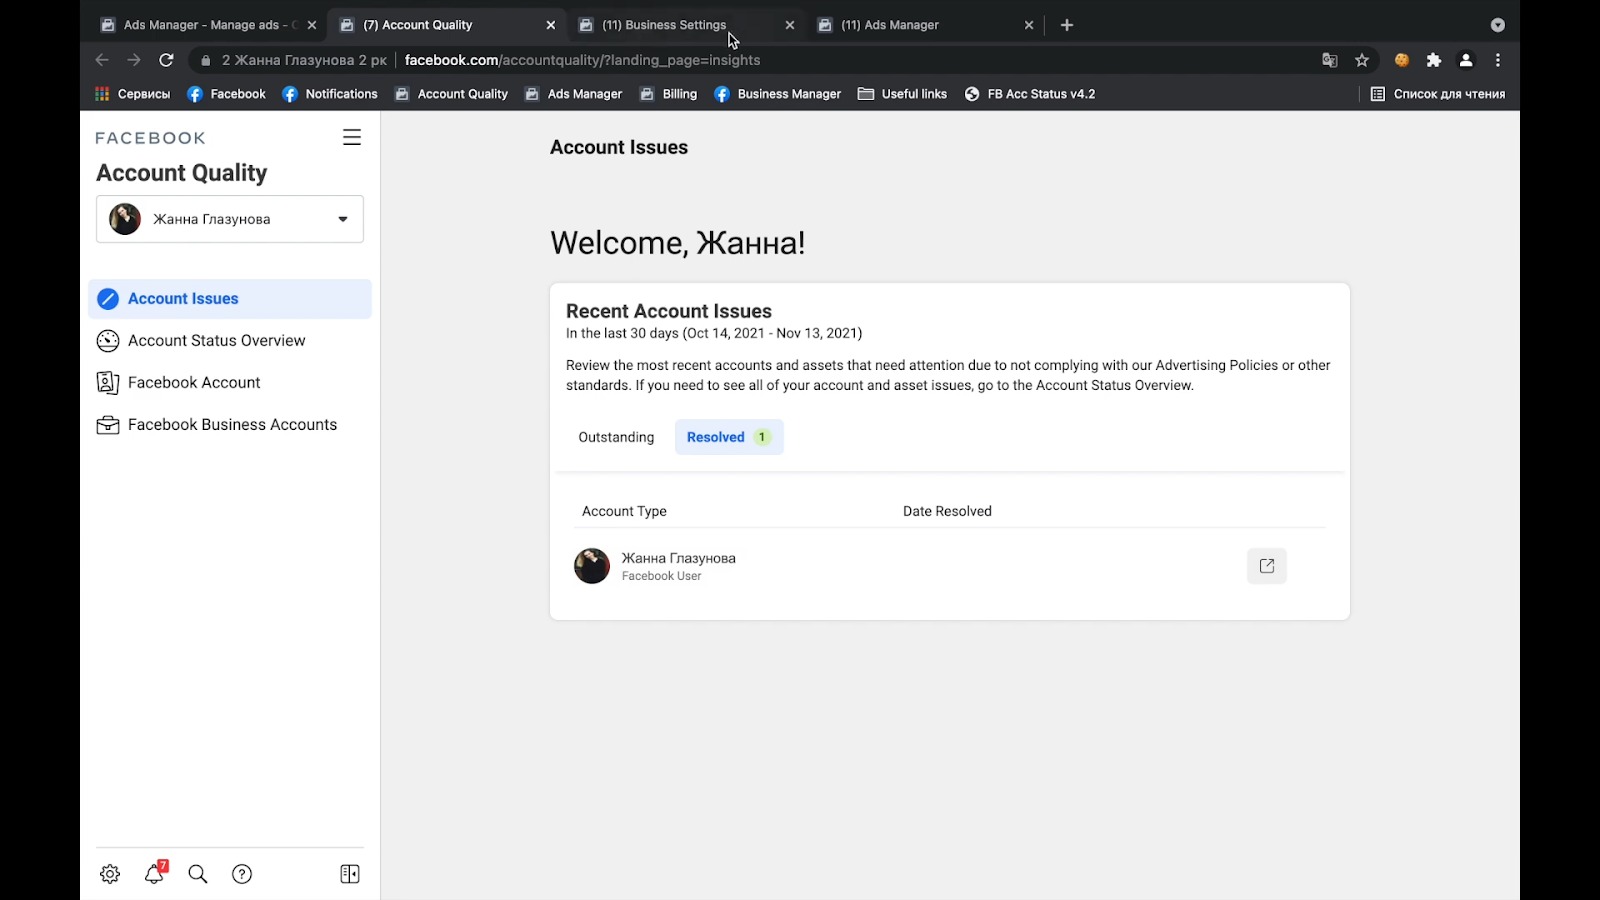Open Facebook Account in sidebar
The height and width of the screenshot is (900, 1600).
click(x=230, y=383)
